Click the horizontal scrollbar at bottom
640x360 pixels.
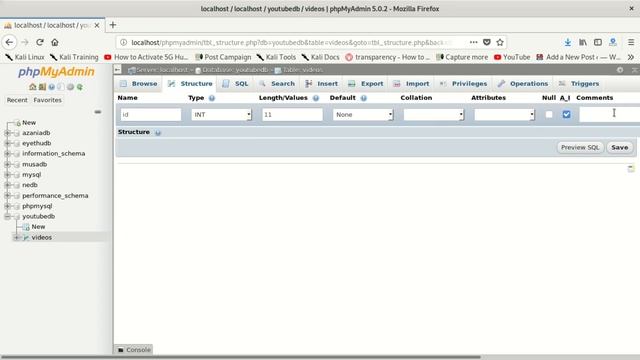point(241,357)
